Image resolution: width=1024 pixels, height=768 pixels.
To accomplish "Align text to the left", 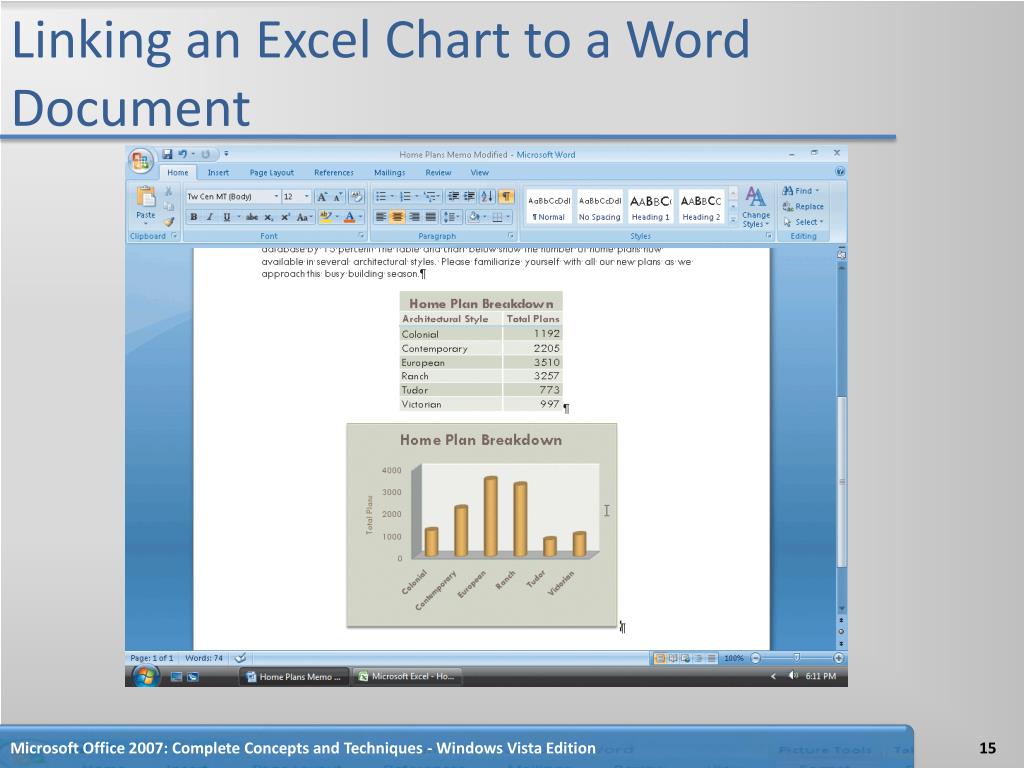I will tap(381, 217).
